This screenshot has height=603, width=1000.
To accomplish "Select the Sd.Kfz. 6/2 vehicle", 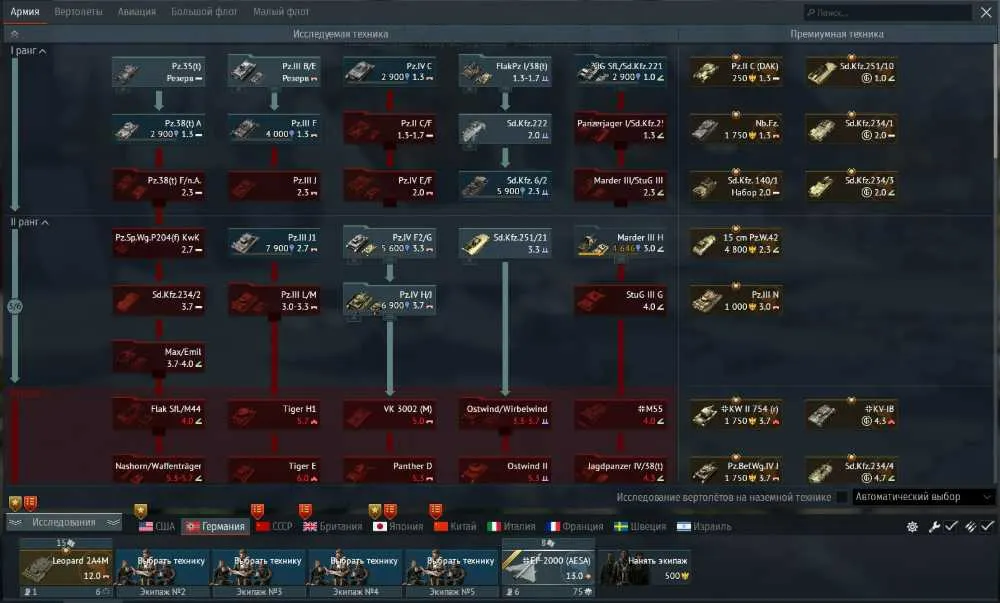I will coord(504,186).
